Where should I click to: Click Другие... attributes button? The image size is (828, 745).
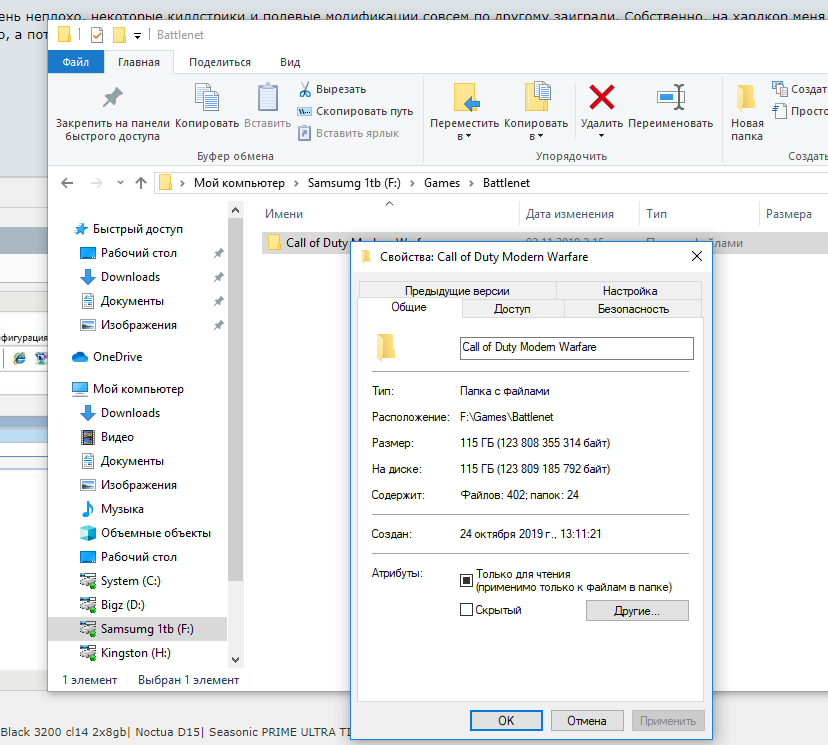pos(637,611)
